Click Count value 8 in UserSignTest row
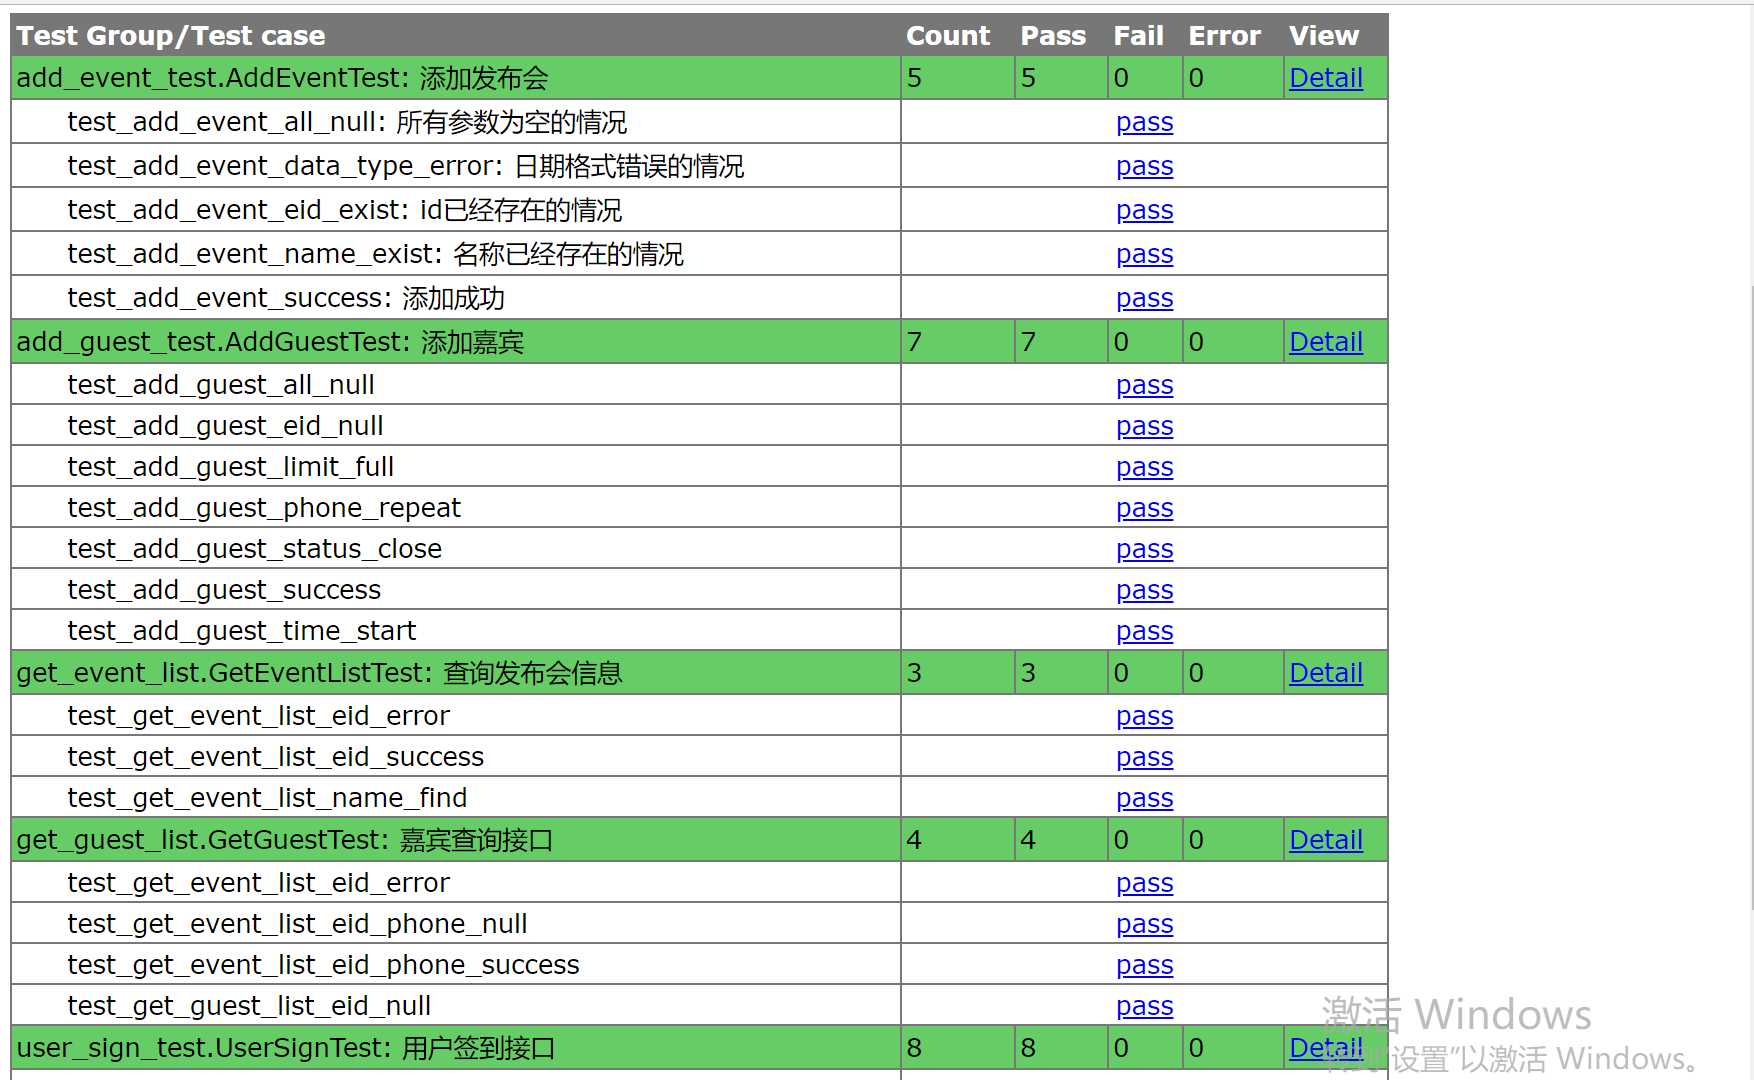The height and width of the screenshot is (1080, 1754). [914, 1048]
